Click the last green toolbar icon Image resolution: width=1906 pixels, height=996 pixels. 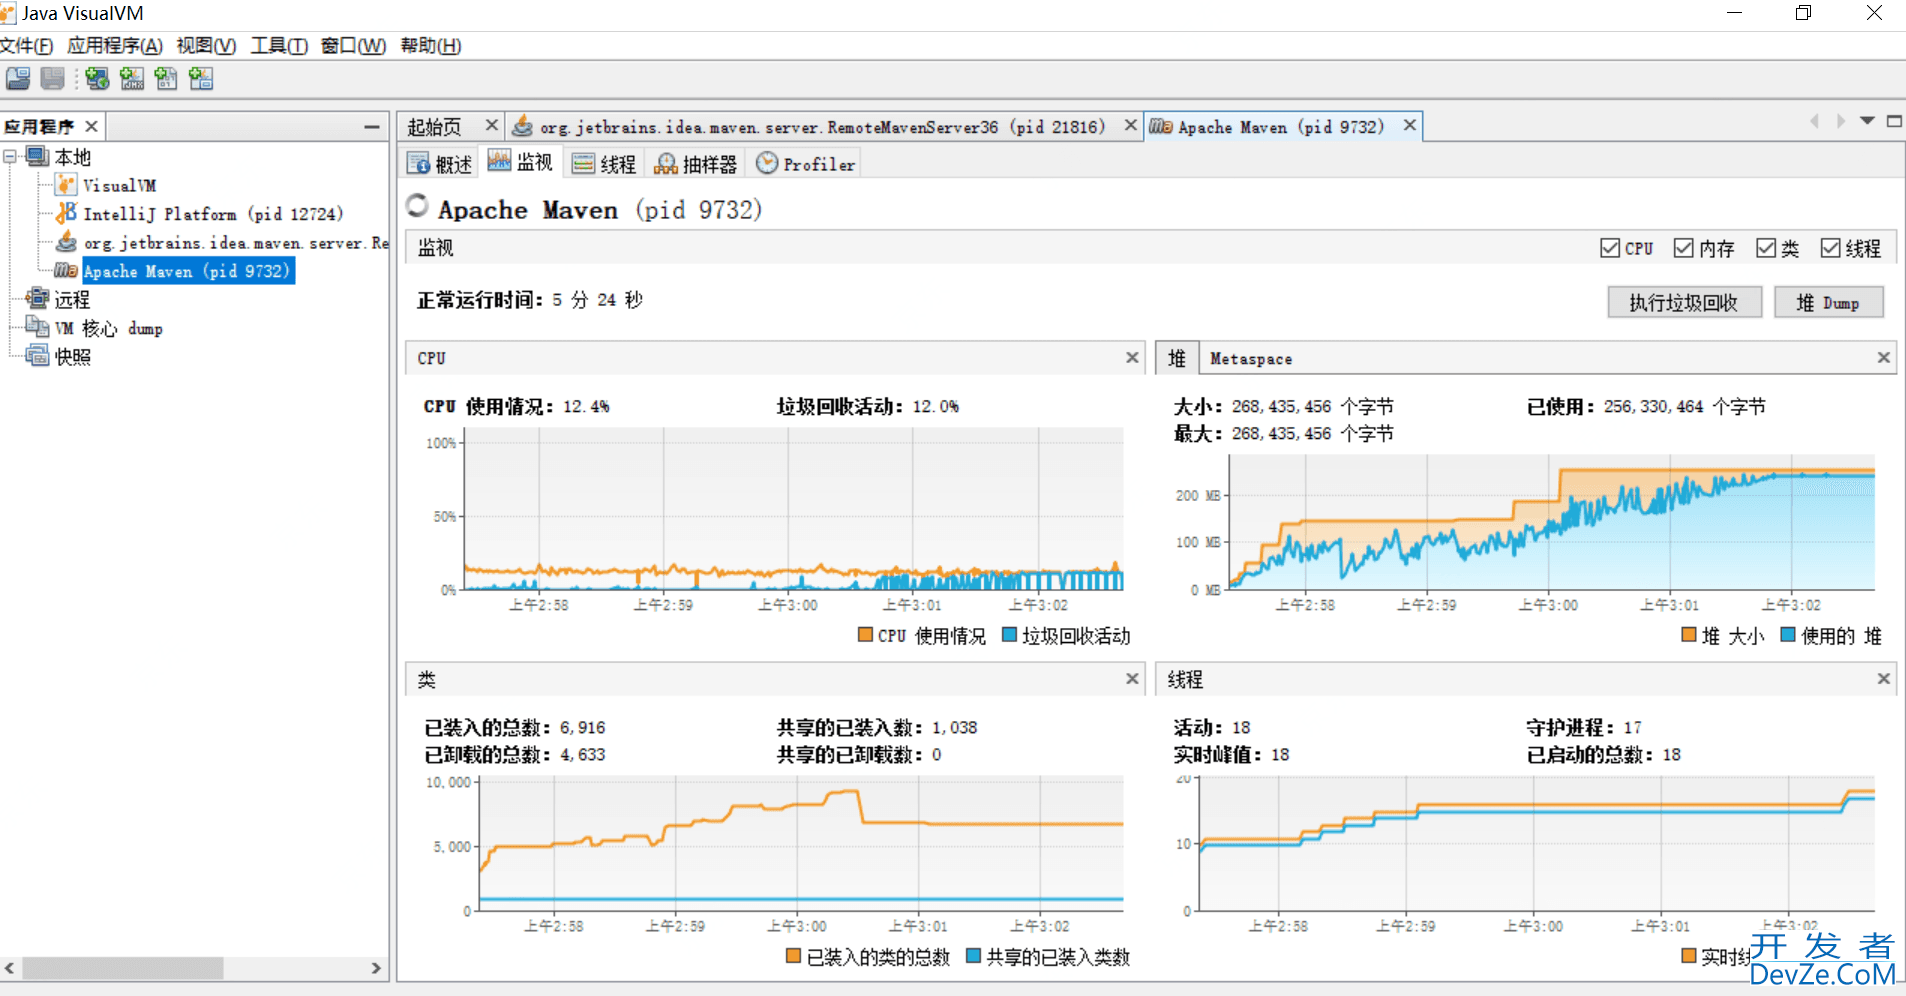[x=201, y=79]
